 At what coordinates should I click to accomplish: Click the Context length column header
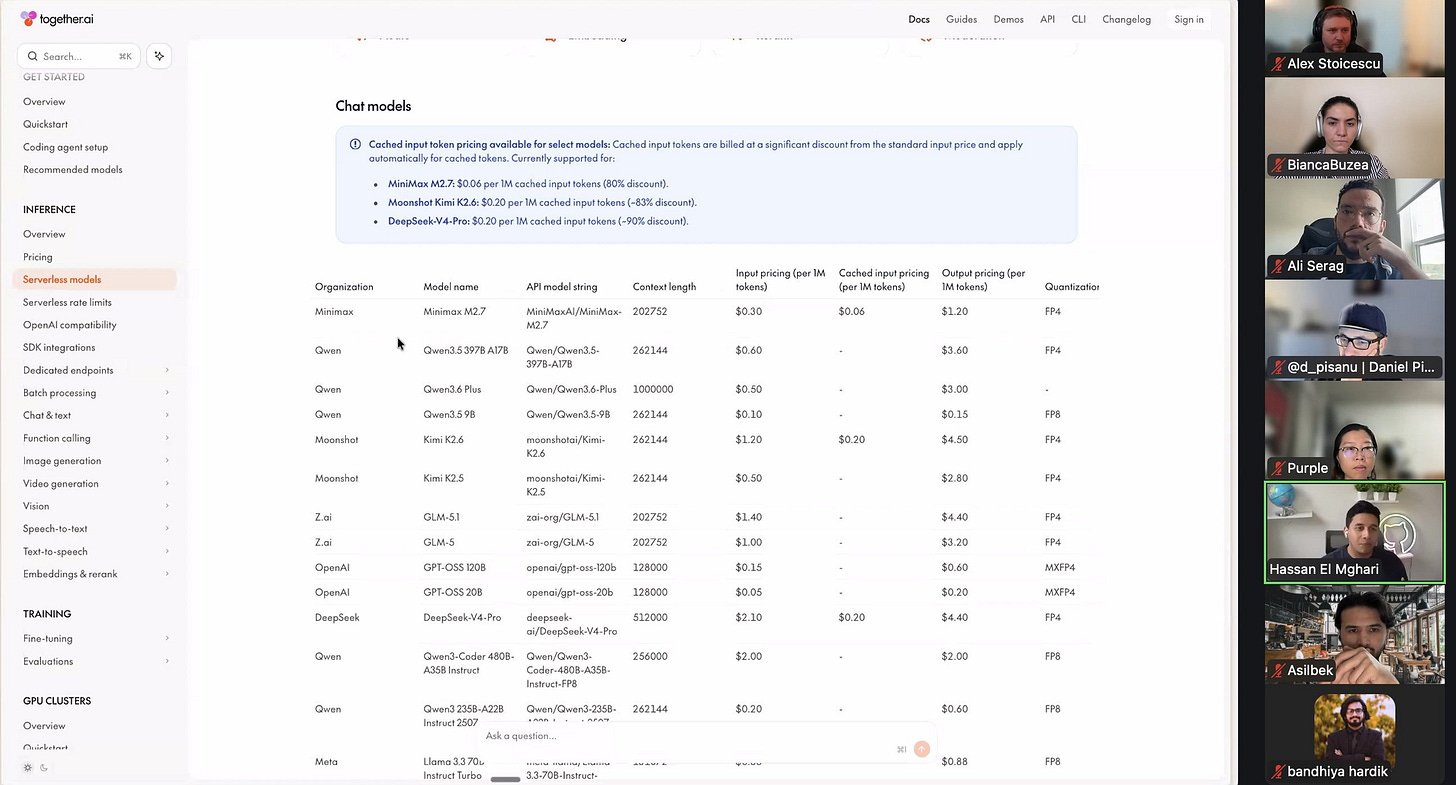click(x=664, y=287)
